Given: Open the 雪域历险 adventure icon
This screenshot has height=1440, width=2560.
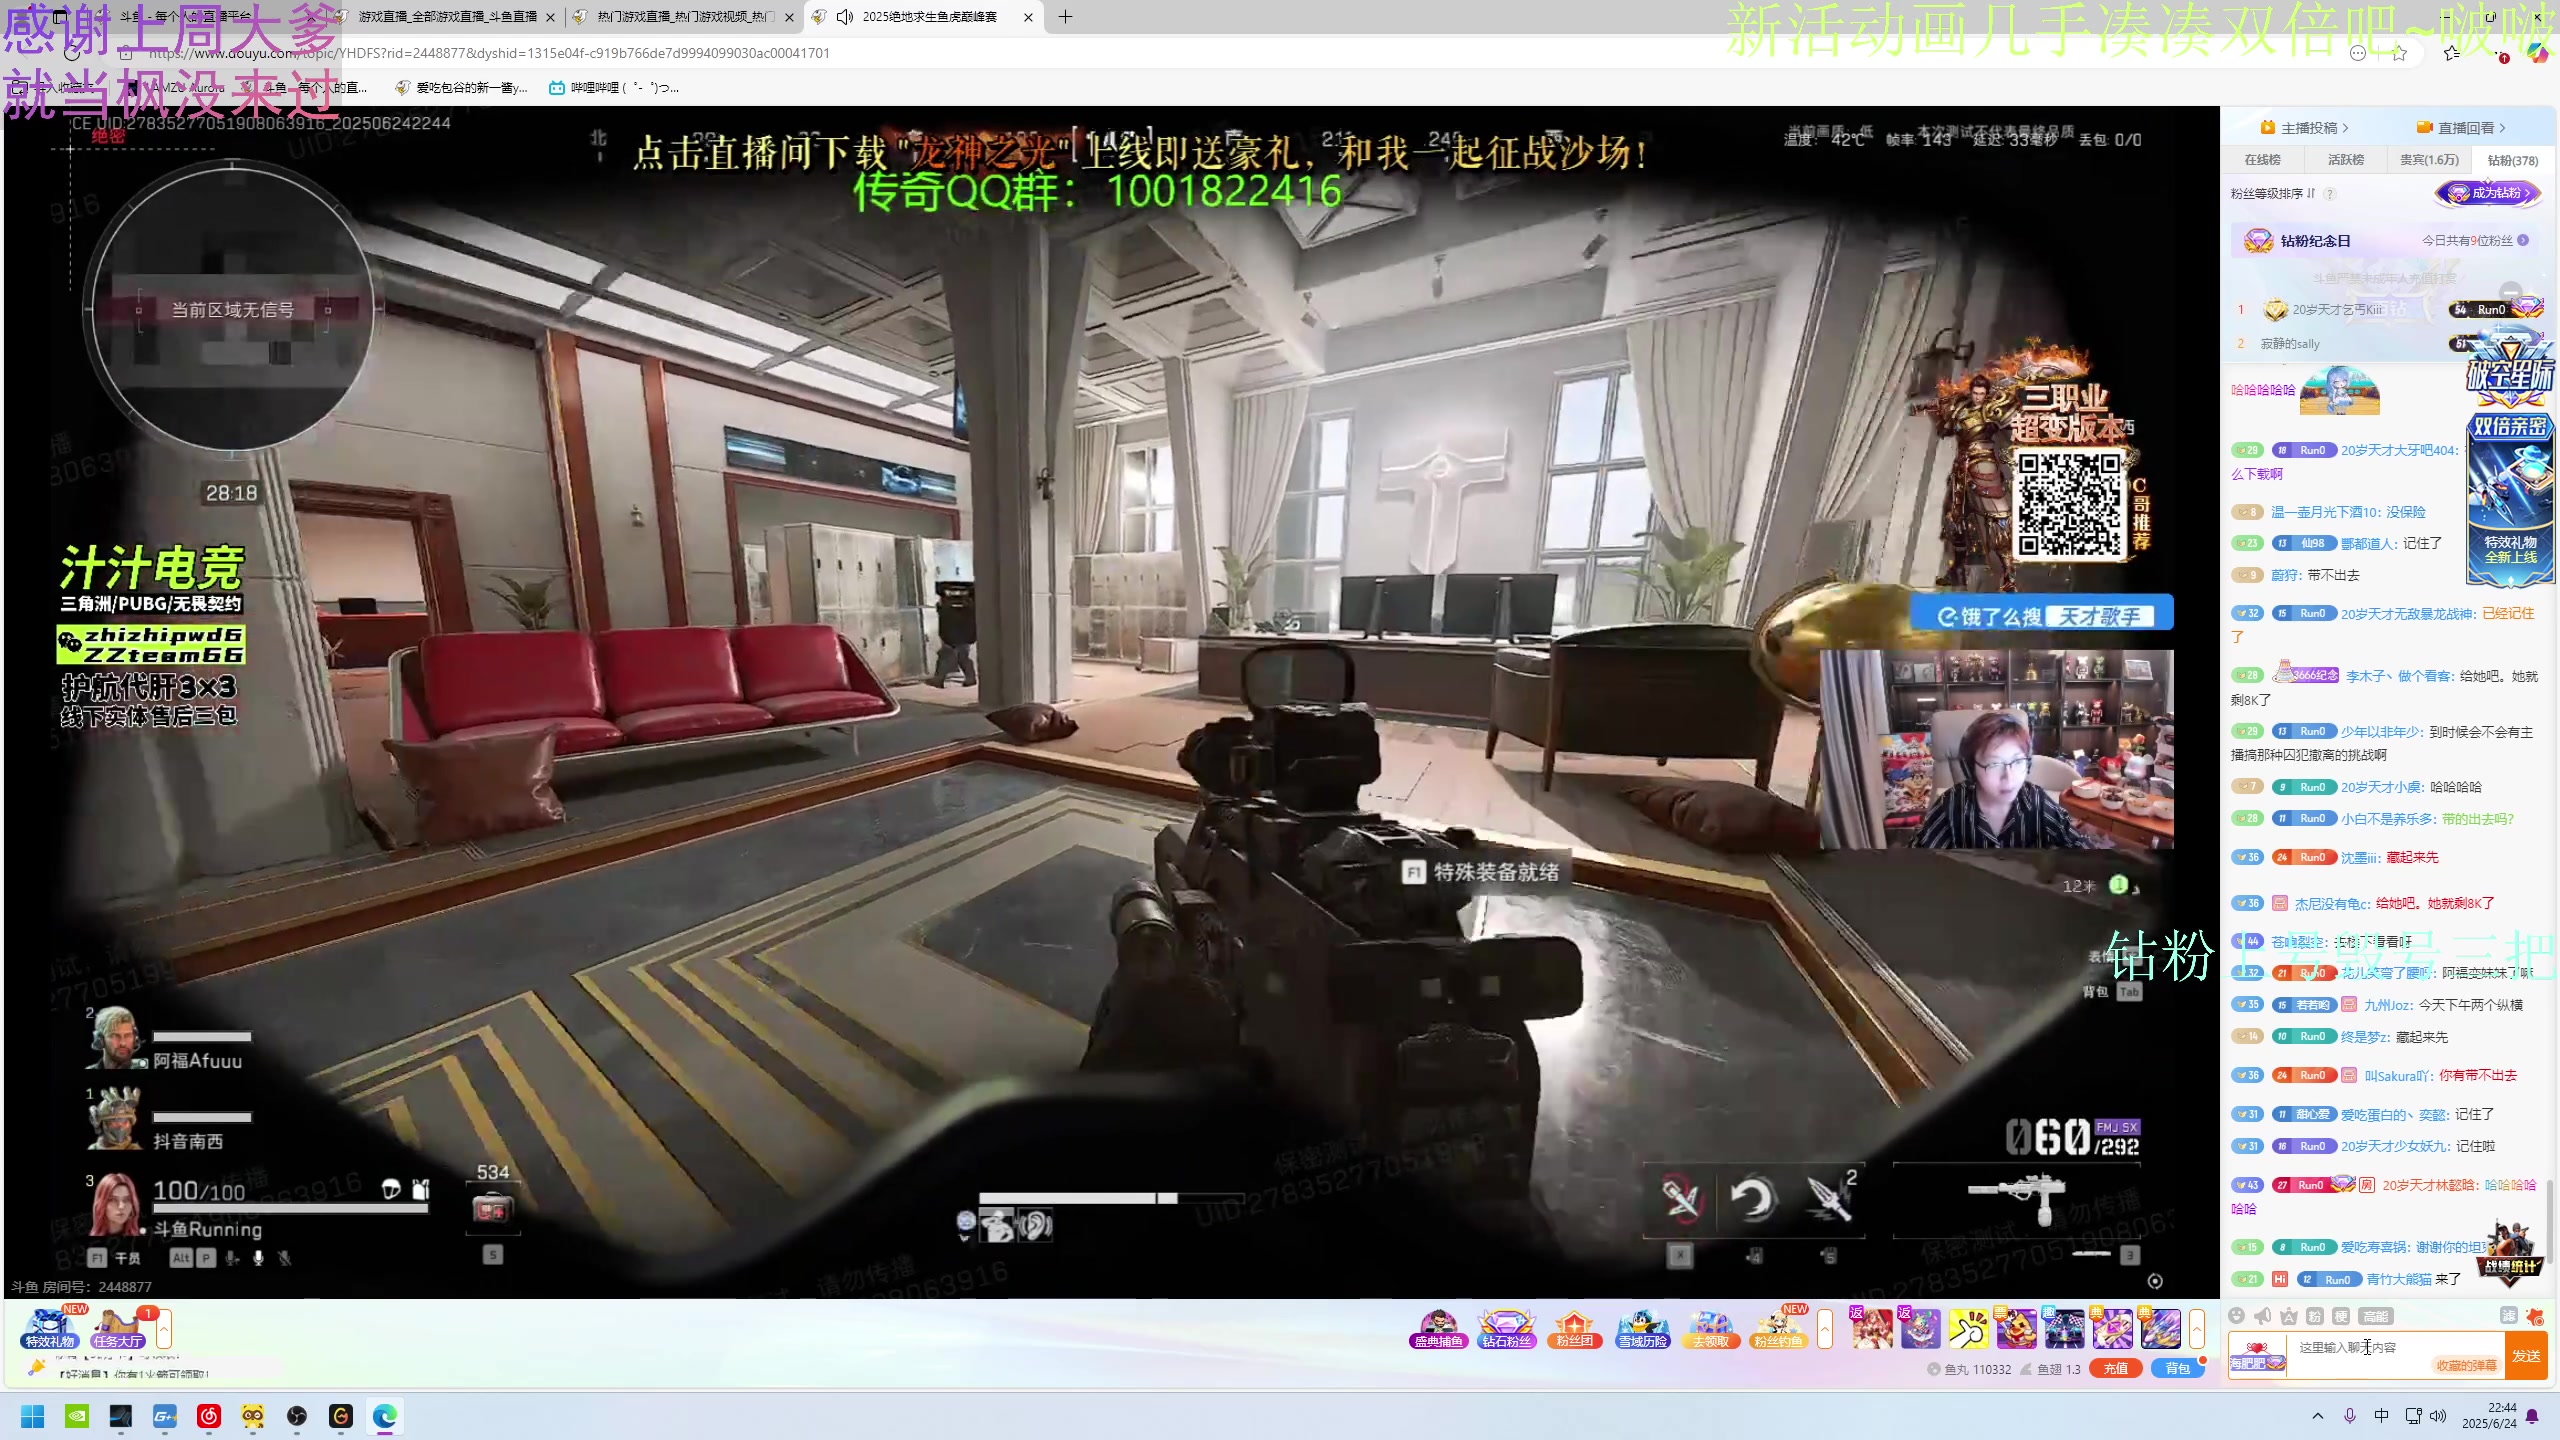Looking at the screenshot, I should 1642,1328.
